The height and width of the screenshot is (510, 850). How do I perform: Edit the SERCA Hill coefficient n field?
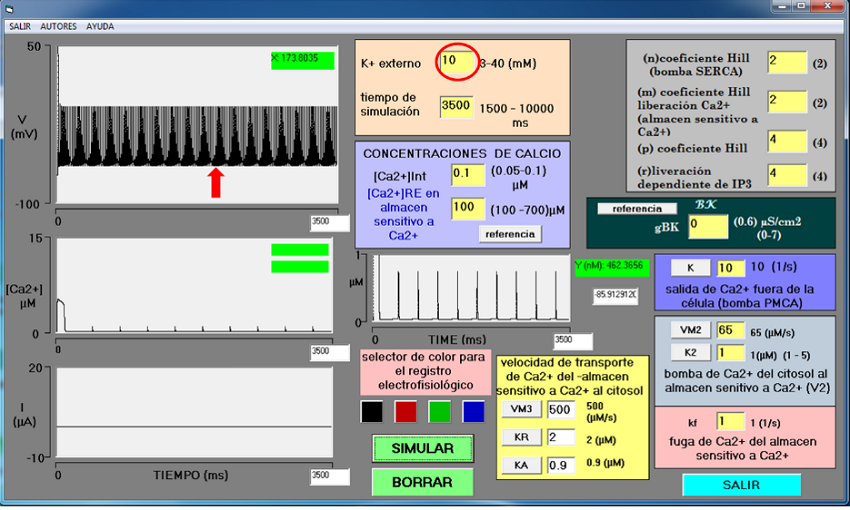click(x=786, y=62)
